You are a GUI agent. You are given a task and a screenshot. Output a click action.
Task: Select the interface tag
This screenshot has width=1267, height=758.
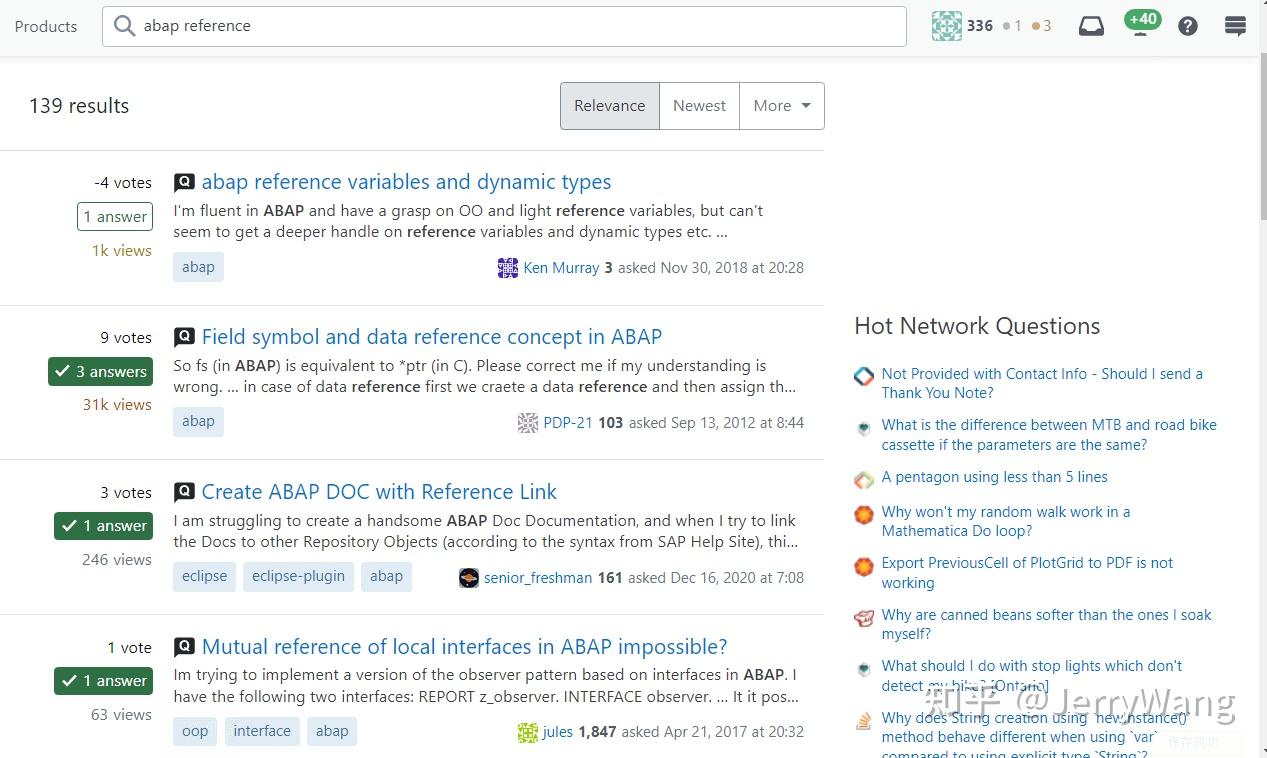262,731
